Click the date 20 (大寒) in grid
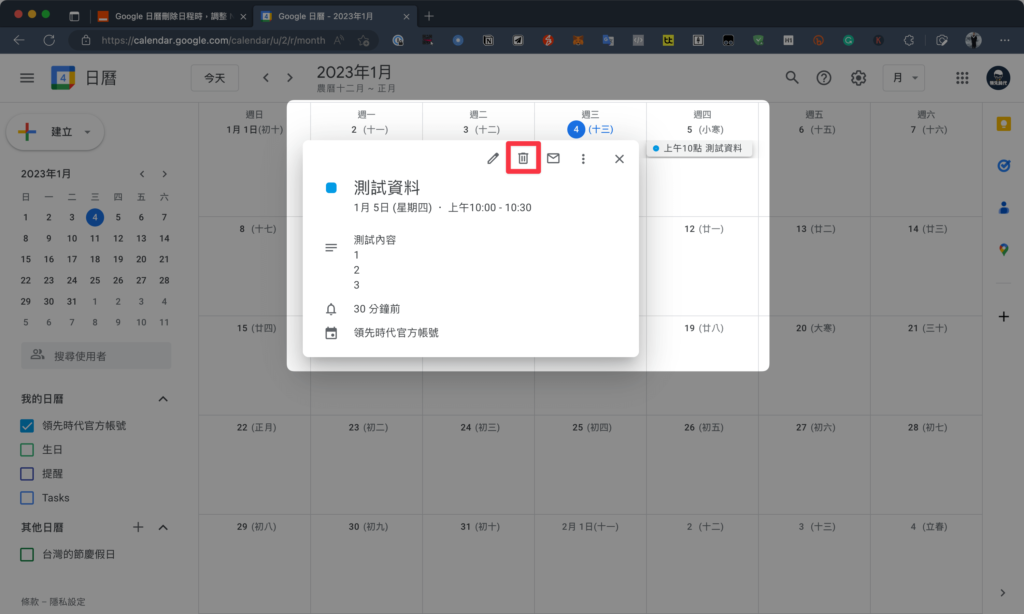 (x=816, y=328)
